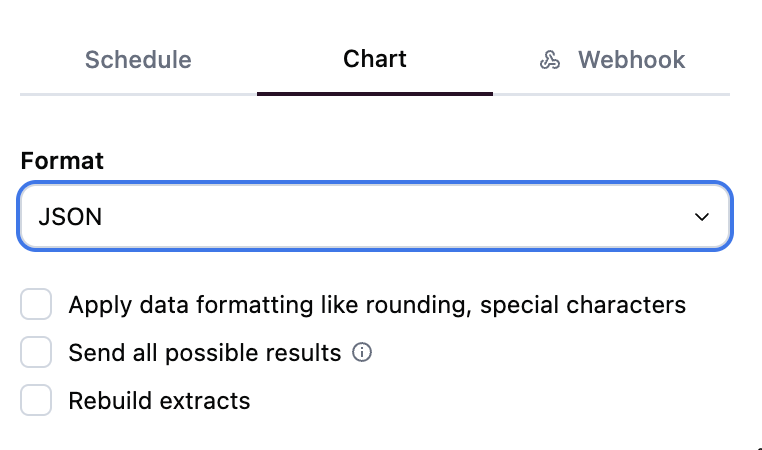Select the Chart tab
762x450 pixels.
pos(375,59)
